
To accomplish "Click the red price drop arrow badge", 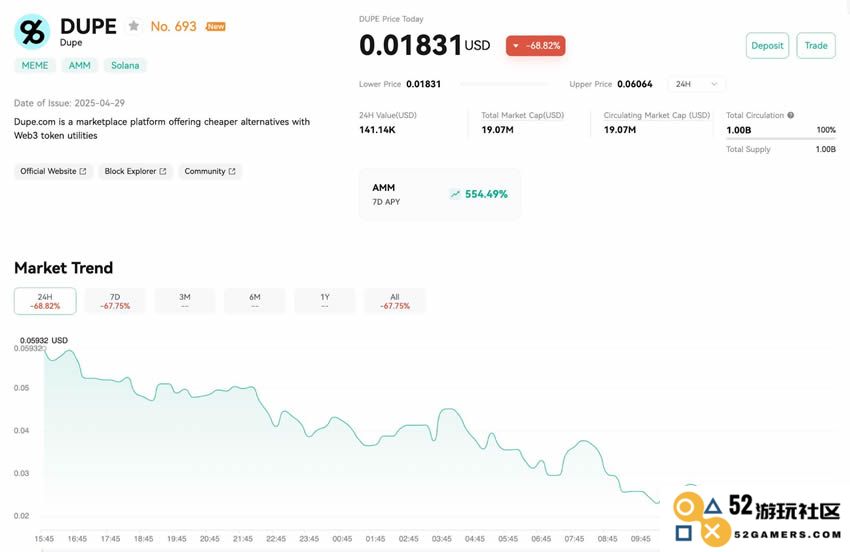I will click(535, 46).
